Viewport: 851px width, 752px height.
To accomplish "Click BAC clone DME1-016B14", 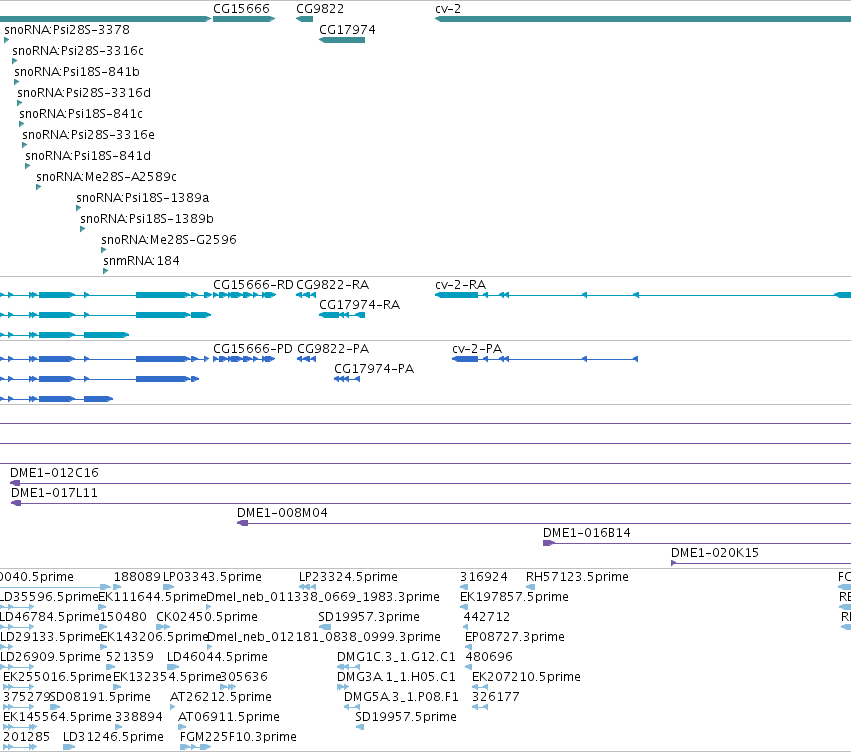I will click(x=587, y=533).
